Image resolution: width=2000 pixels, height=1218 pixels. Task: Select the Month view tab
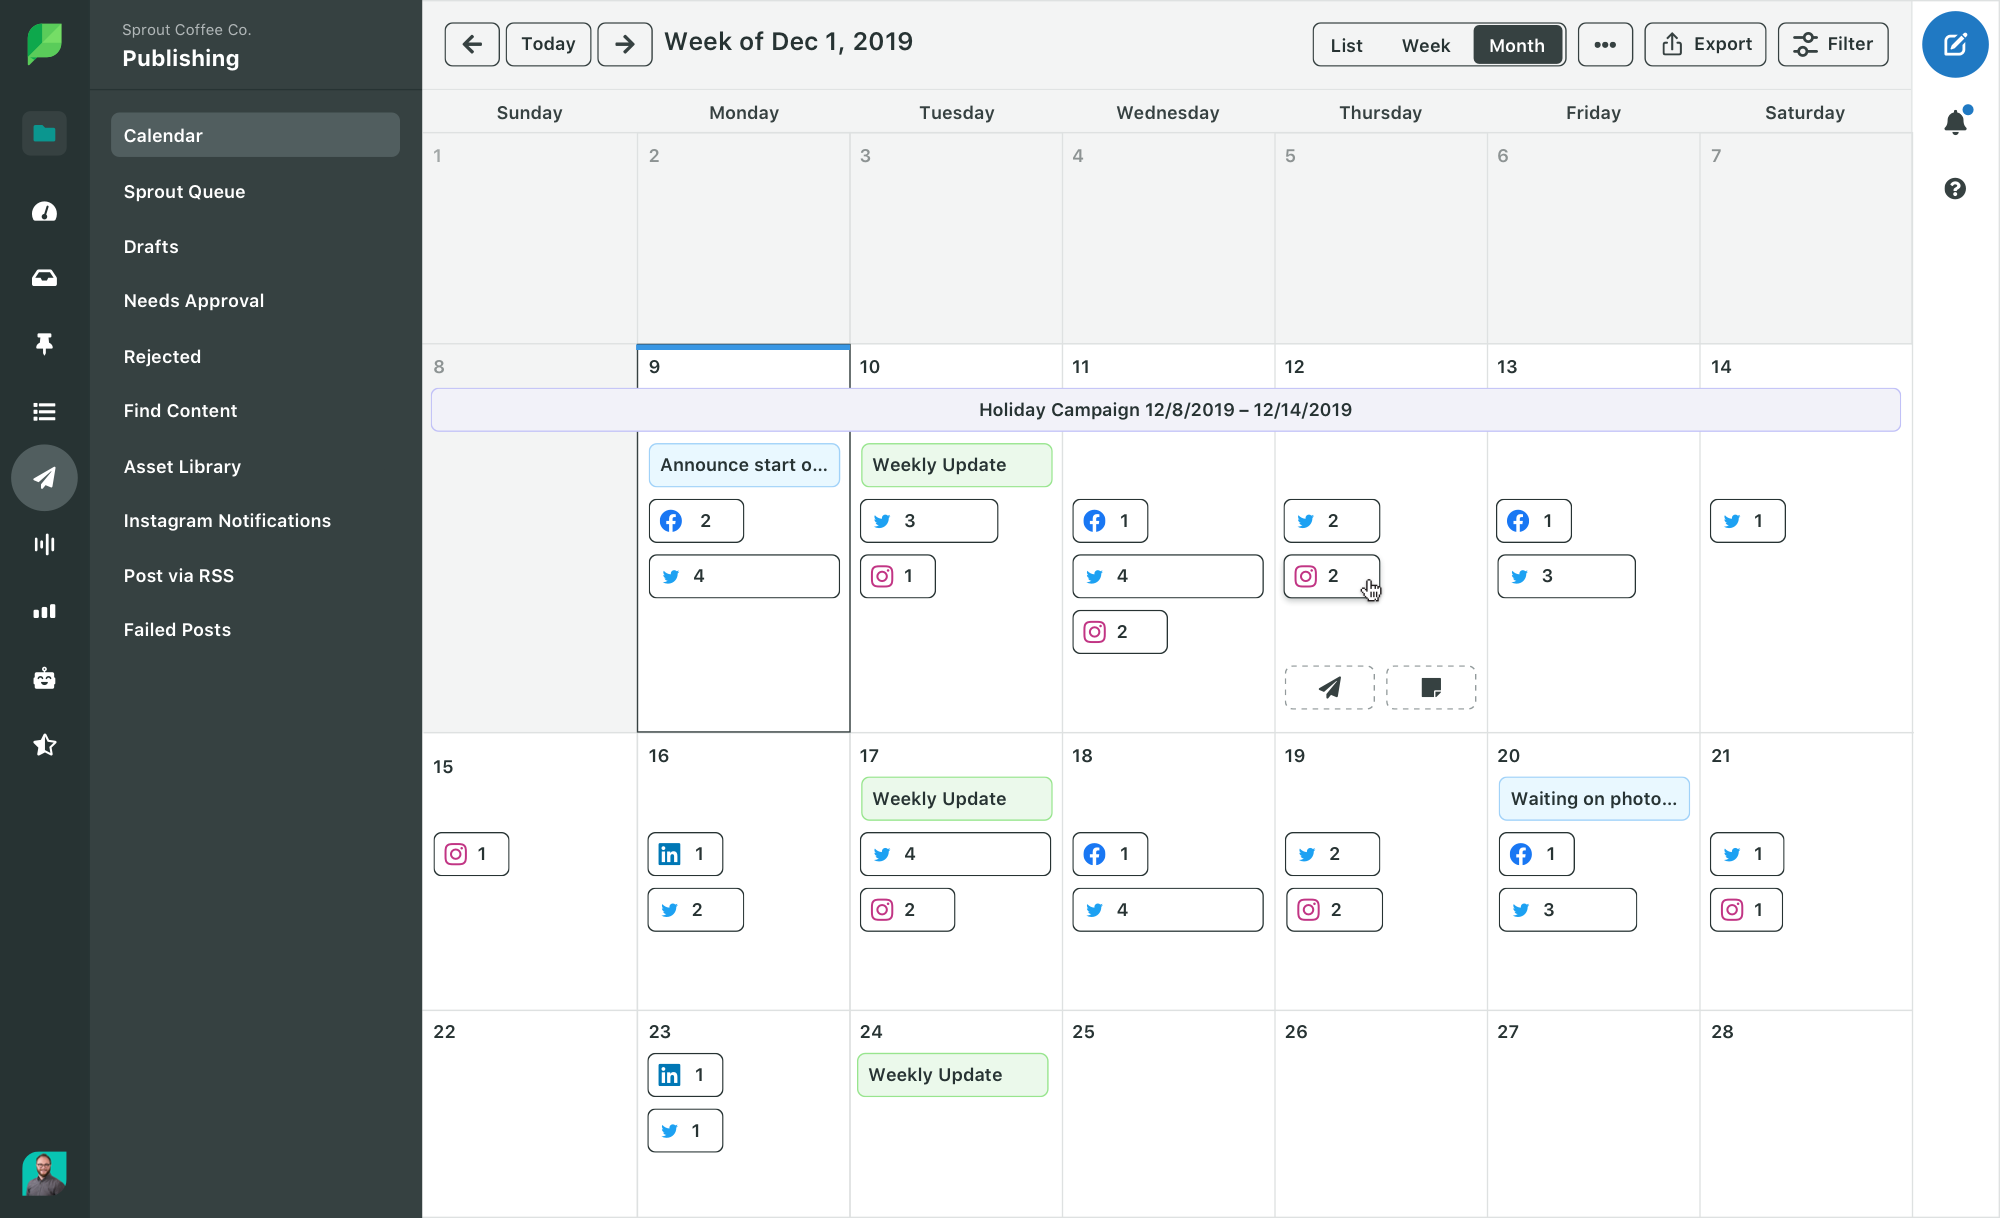1517,44
